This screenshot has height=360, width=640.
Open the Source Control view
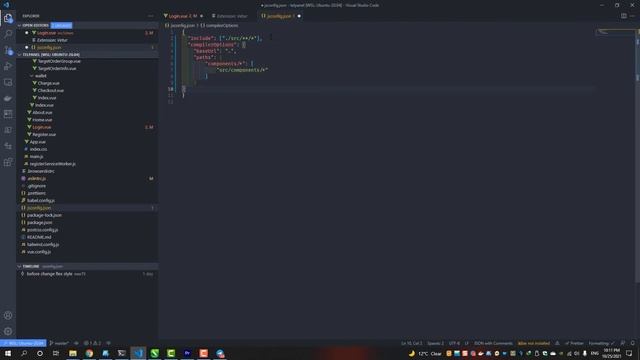tap(8, 50)
